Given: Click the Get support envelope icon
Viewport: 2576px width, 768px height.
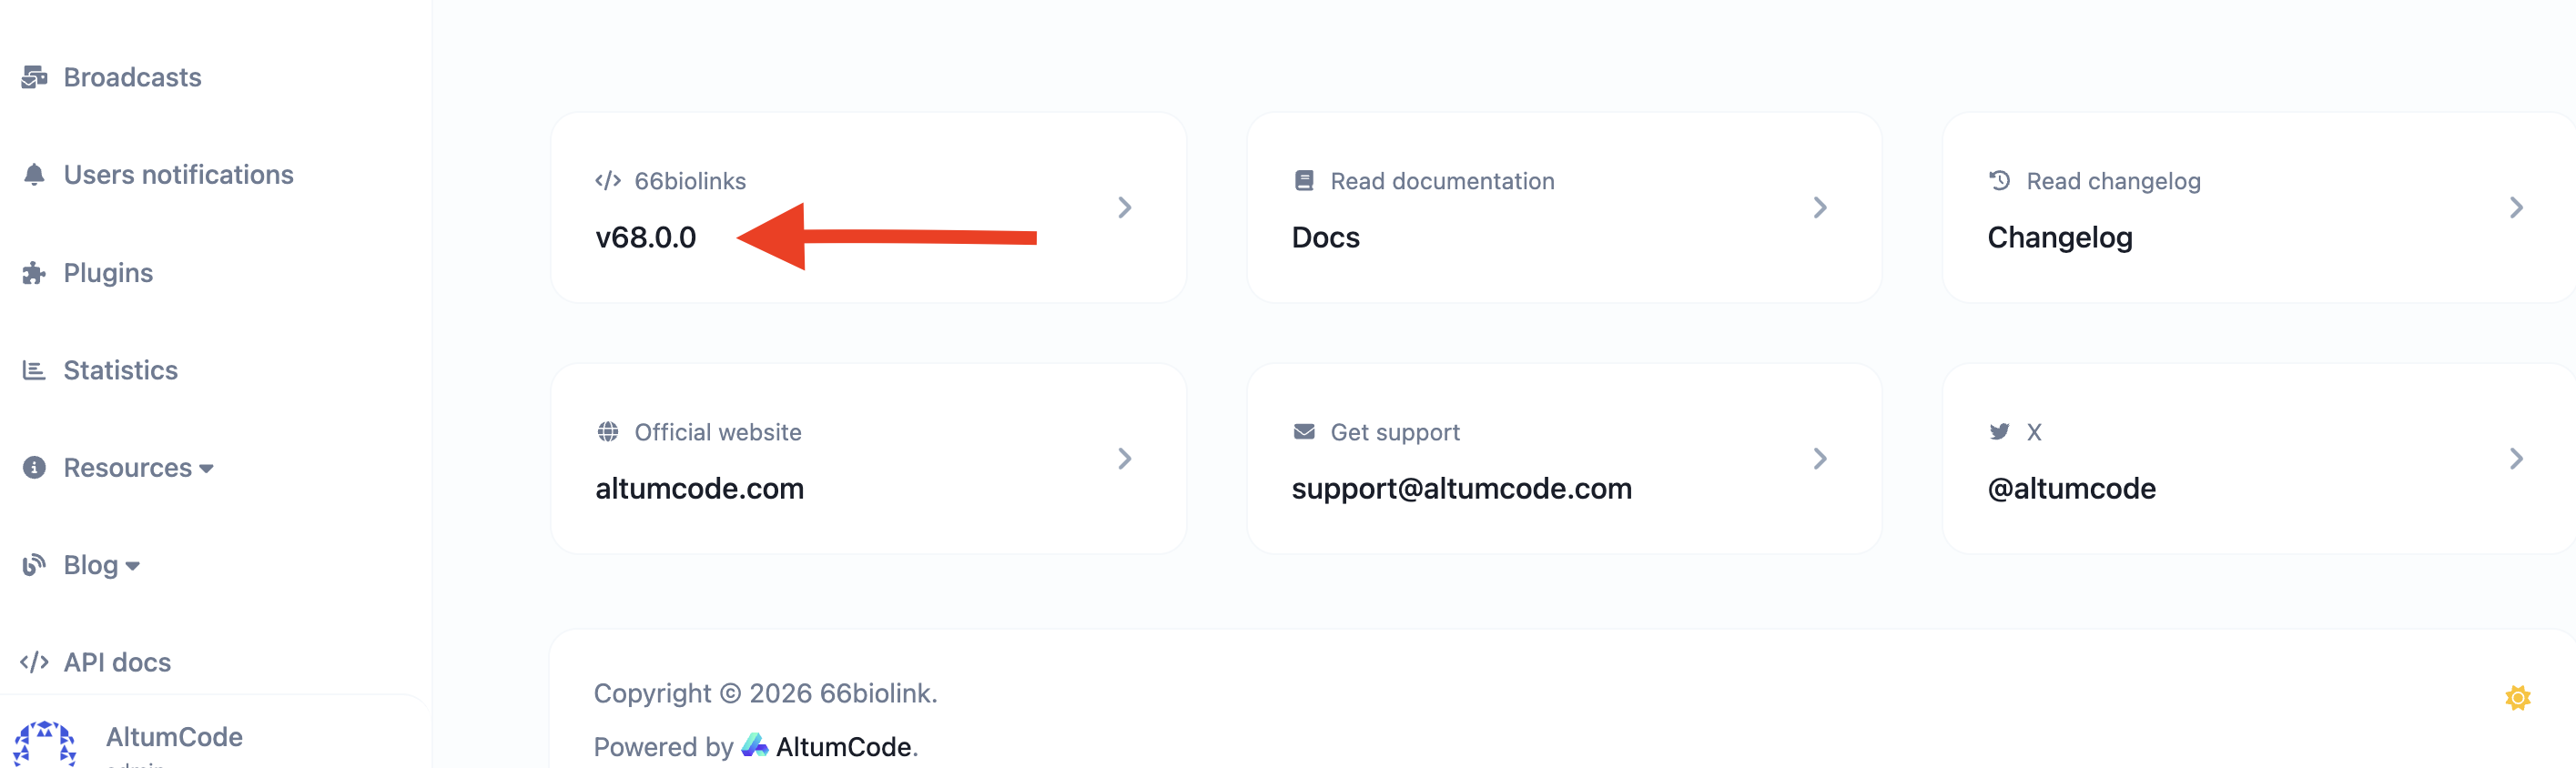Looking at the screenshot, I should [1304, 432].
